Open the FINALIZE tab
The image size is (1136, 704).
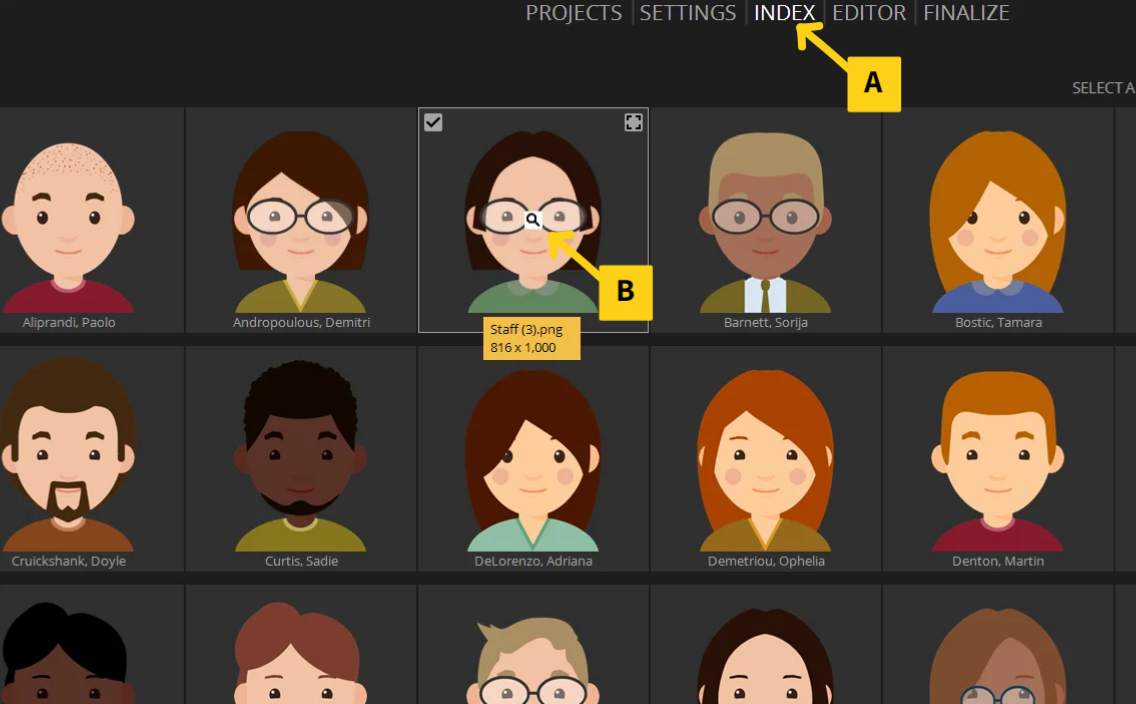(x=966, y=13)
